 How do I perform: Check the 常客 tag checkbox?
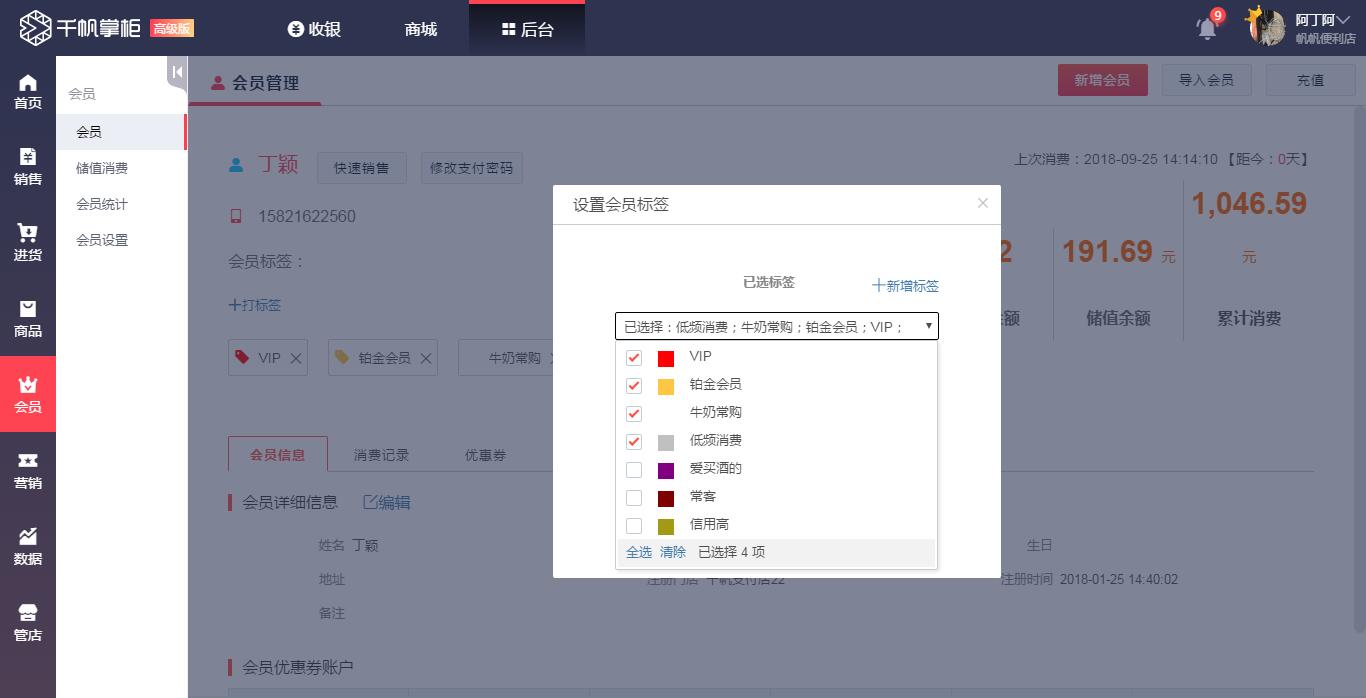pyautogui.click(x=633, y=496)
